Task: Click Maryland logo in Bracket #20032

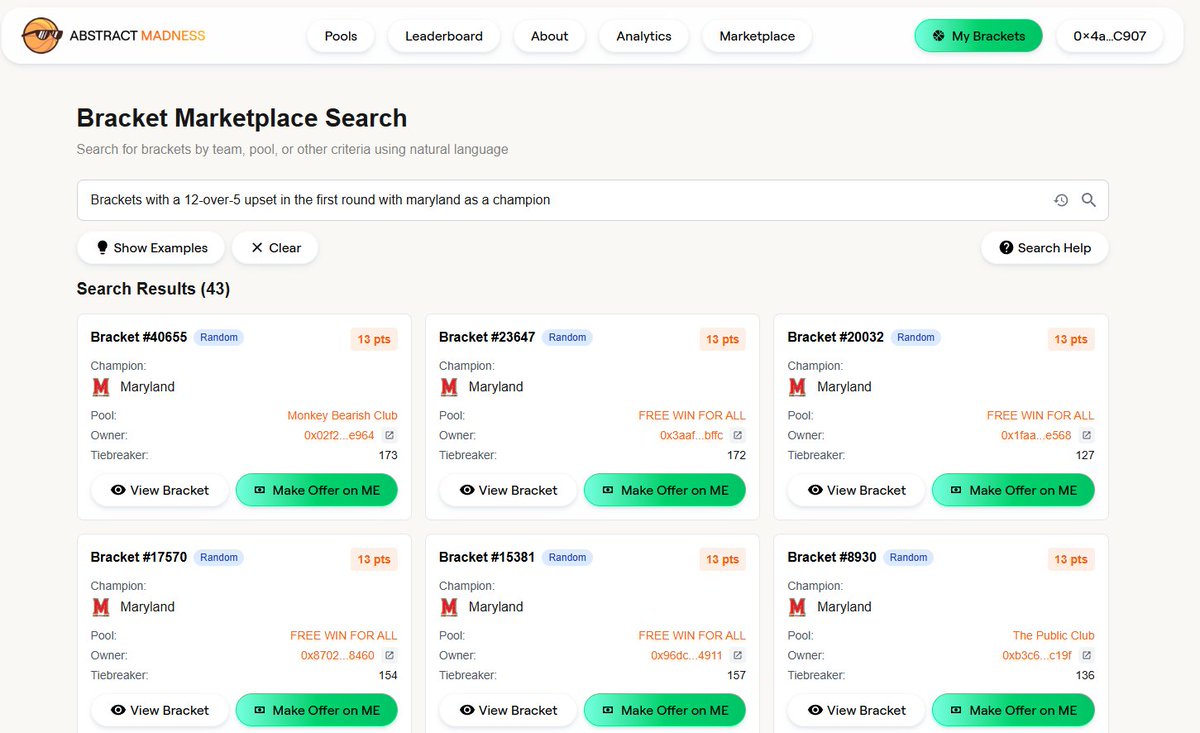Action: (x=797, y=387)
